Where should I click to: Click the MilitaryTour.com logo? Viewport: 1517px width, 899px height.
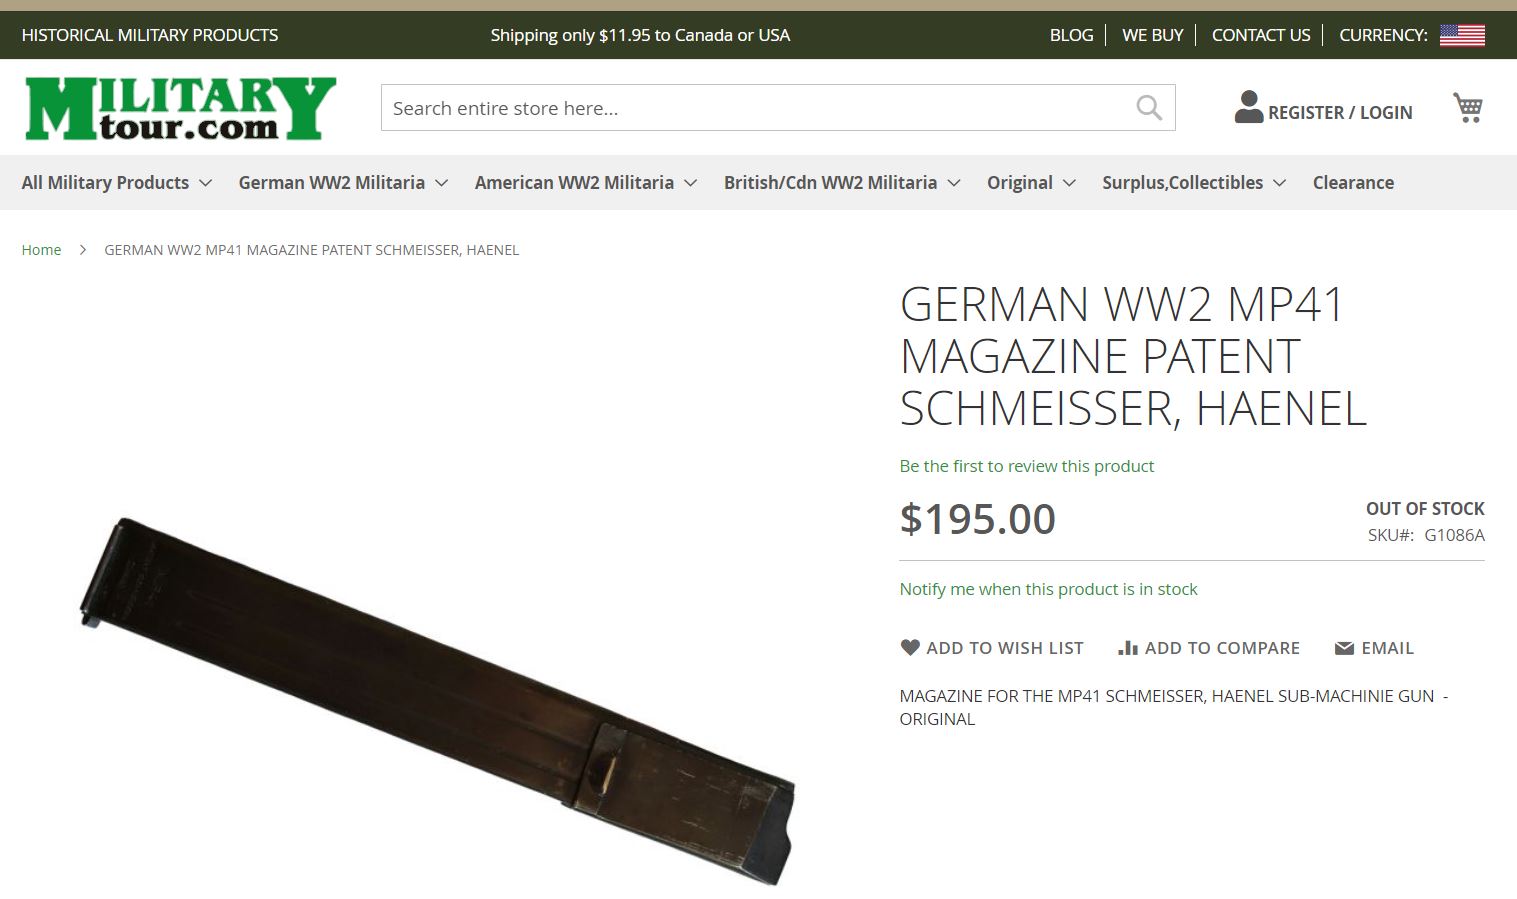181,108
